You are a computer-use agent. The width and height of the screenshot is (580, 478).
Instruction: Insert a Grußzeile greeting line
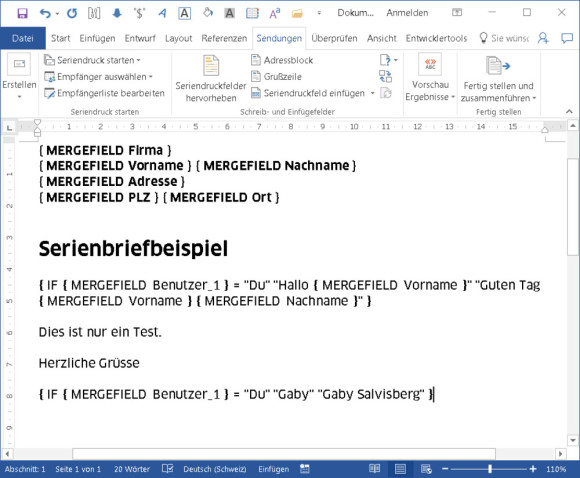[x=276, y=77]
